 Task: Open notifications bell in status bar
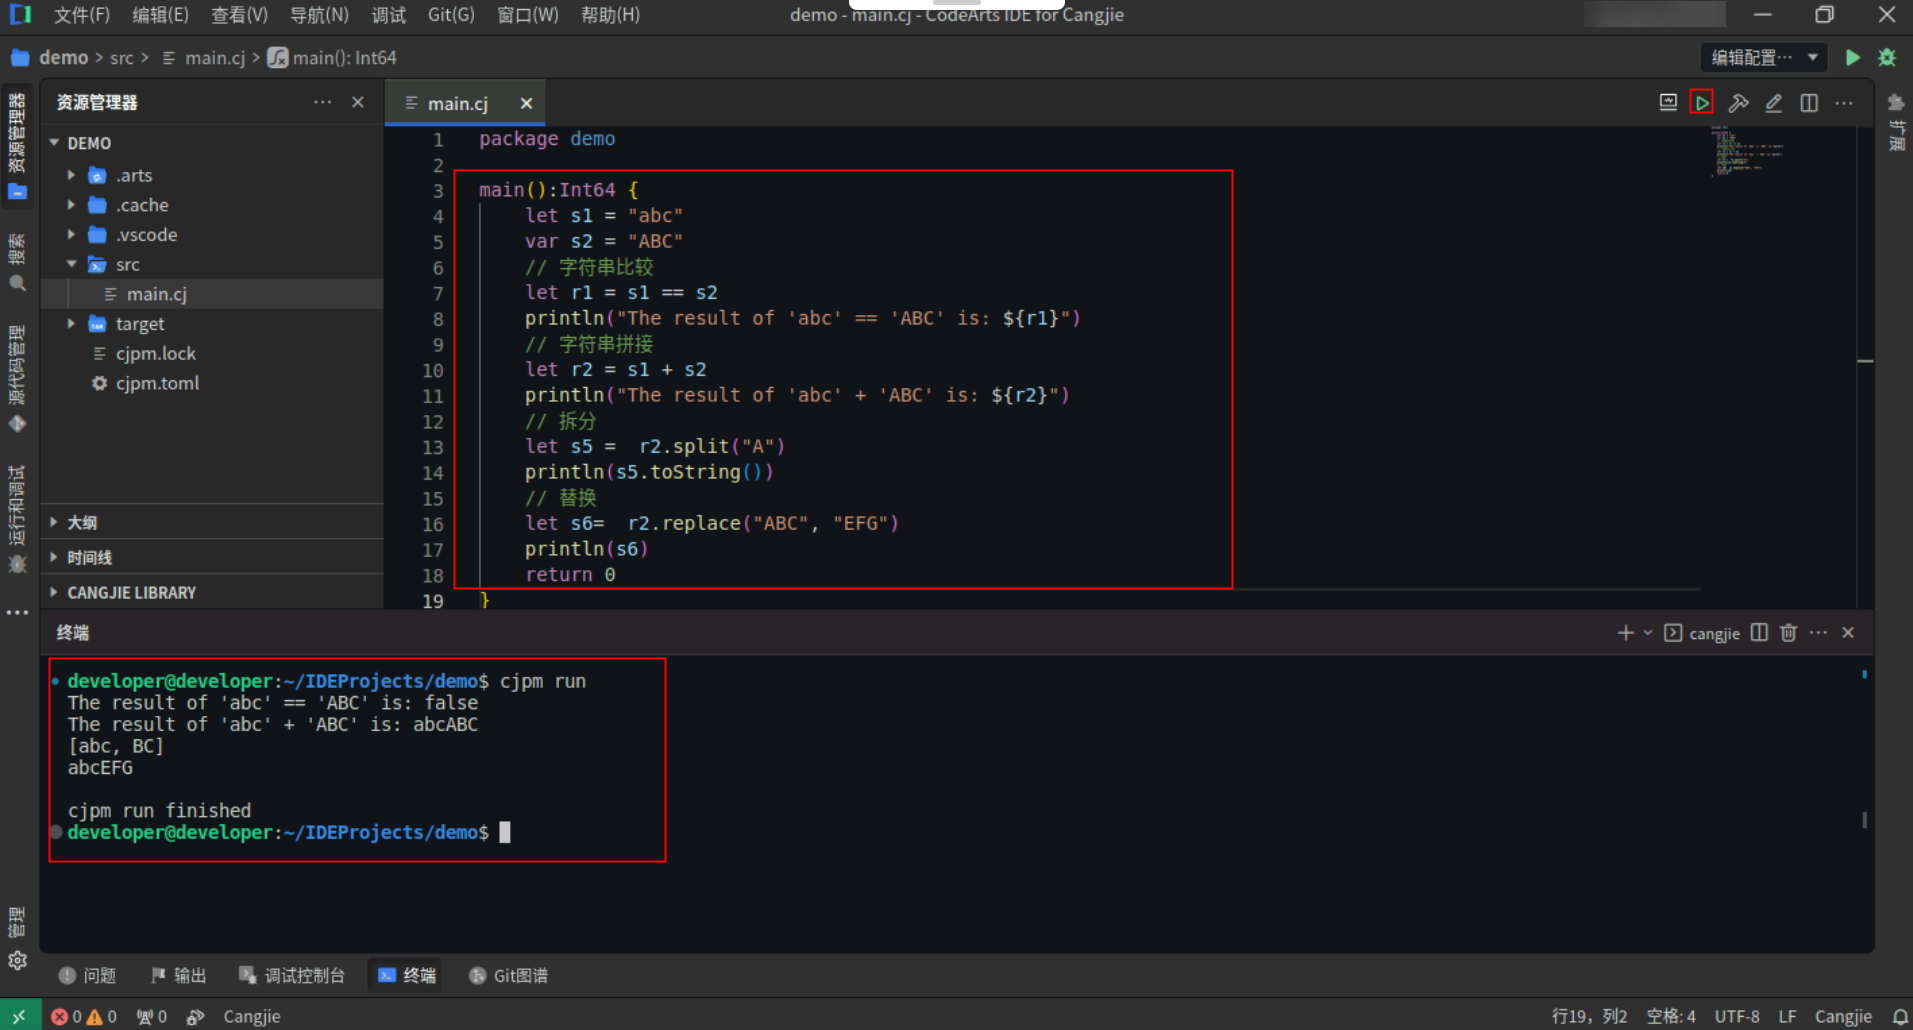(1900, 1016)
